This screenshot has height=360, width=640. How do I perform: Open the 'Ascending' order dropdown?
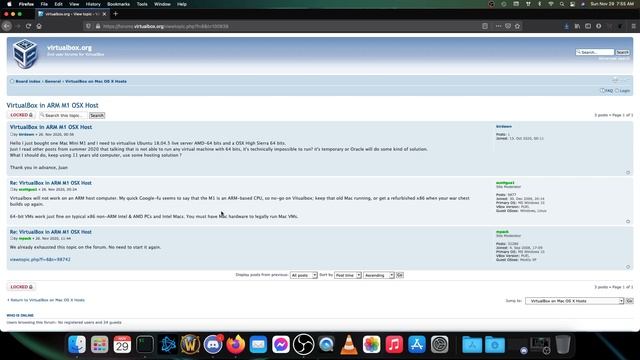[x=379, y=275]
